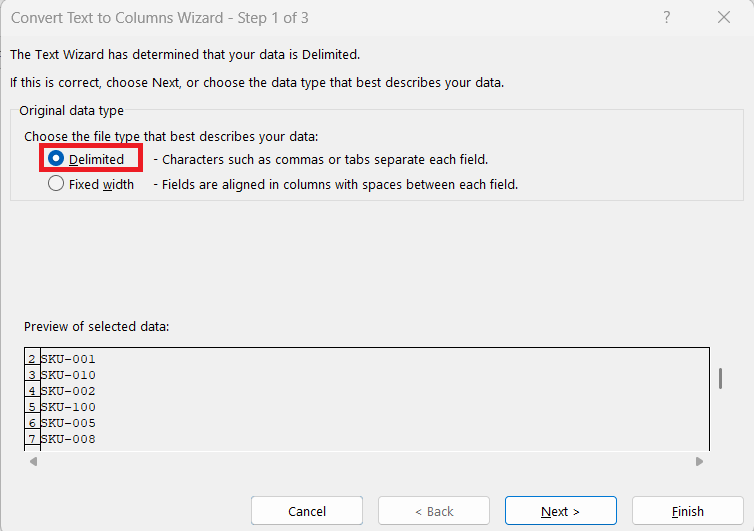
Task: Select the Delimited radio button
Action: click(x=57, y=159)
